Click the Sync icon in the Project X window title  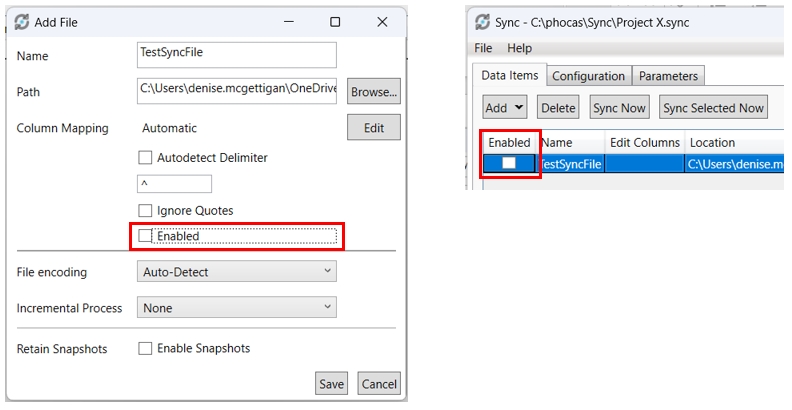(483, 22)
